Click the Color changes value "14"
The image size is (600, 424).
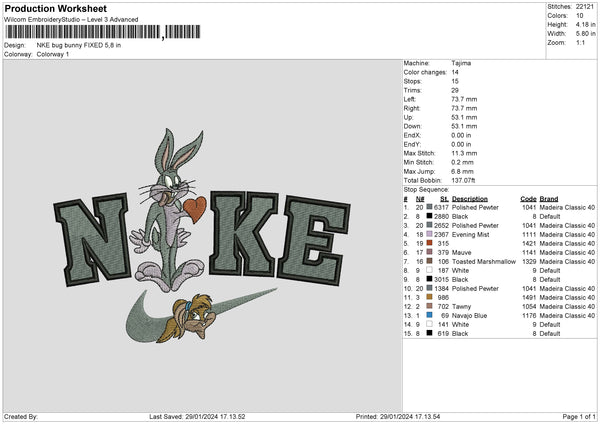point(455,72)
